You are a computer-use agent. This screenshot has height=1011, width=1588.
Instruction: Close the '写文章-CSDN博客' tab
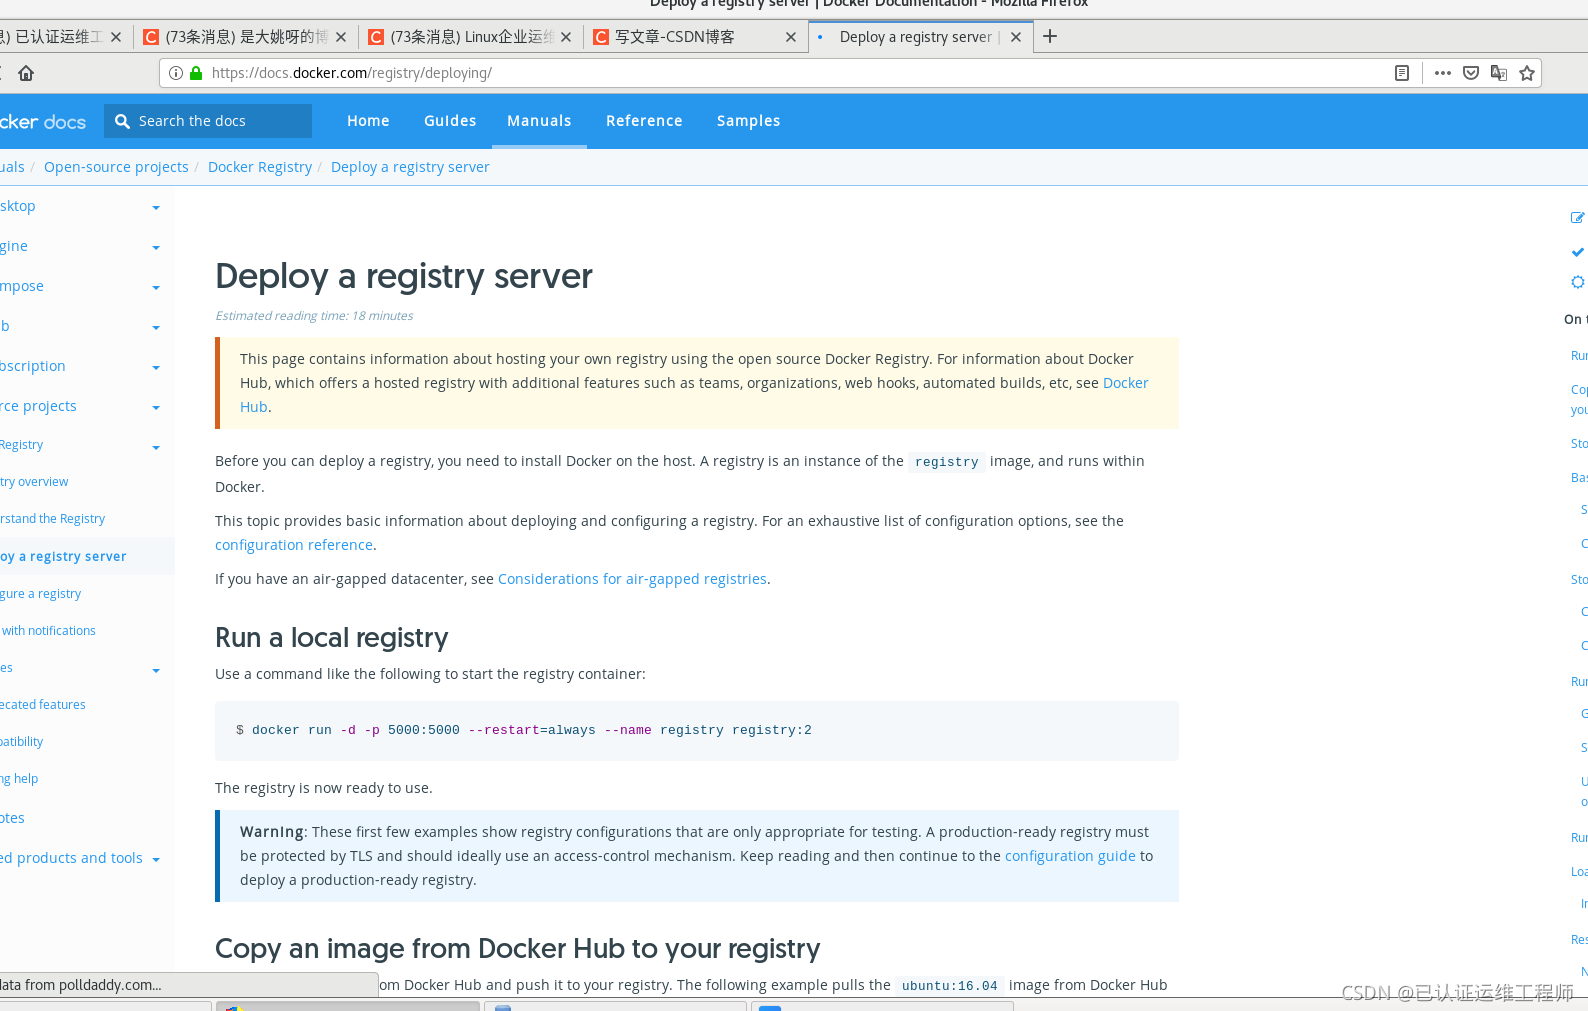click(791, 37)
